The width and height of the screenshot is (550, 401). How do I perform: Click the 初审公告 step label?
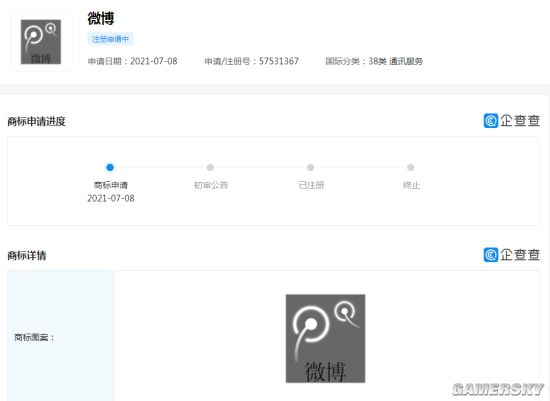211,185
